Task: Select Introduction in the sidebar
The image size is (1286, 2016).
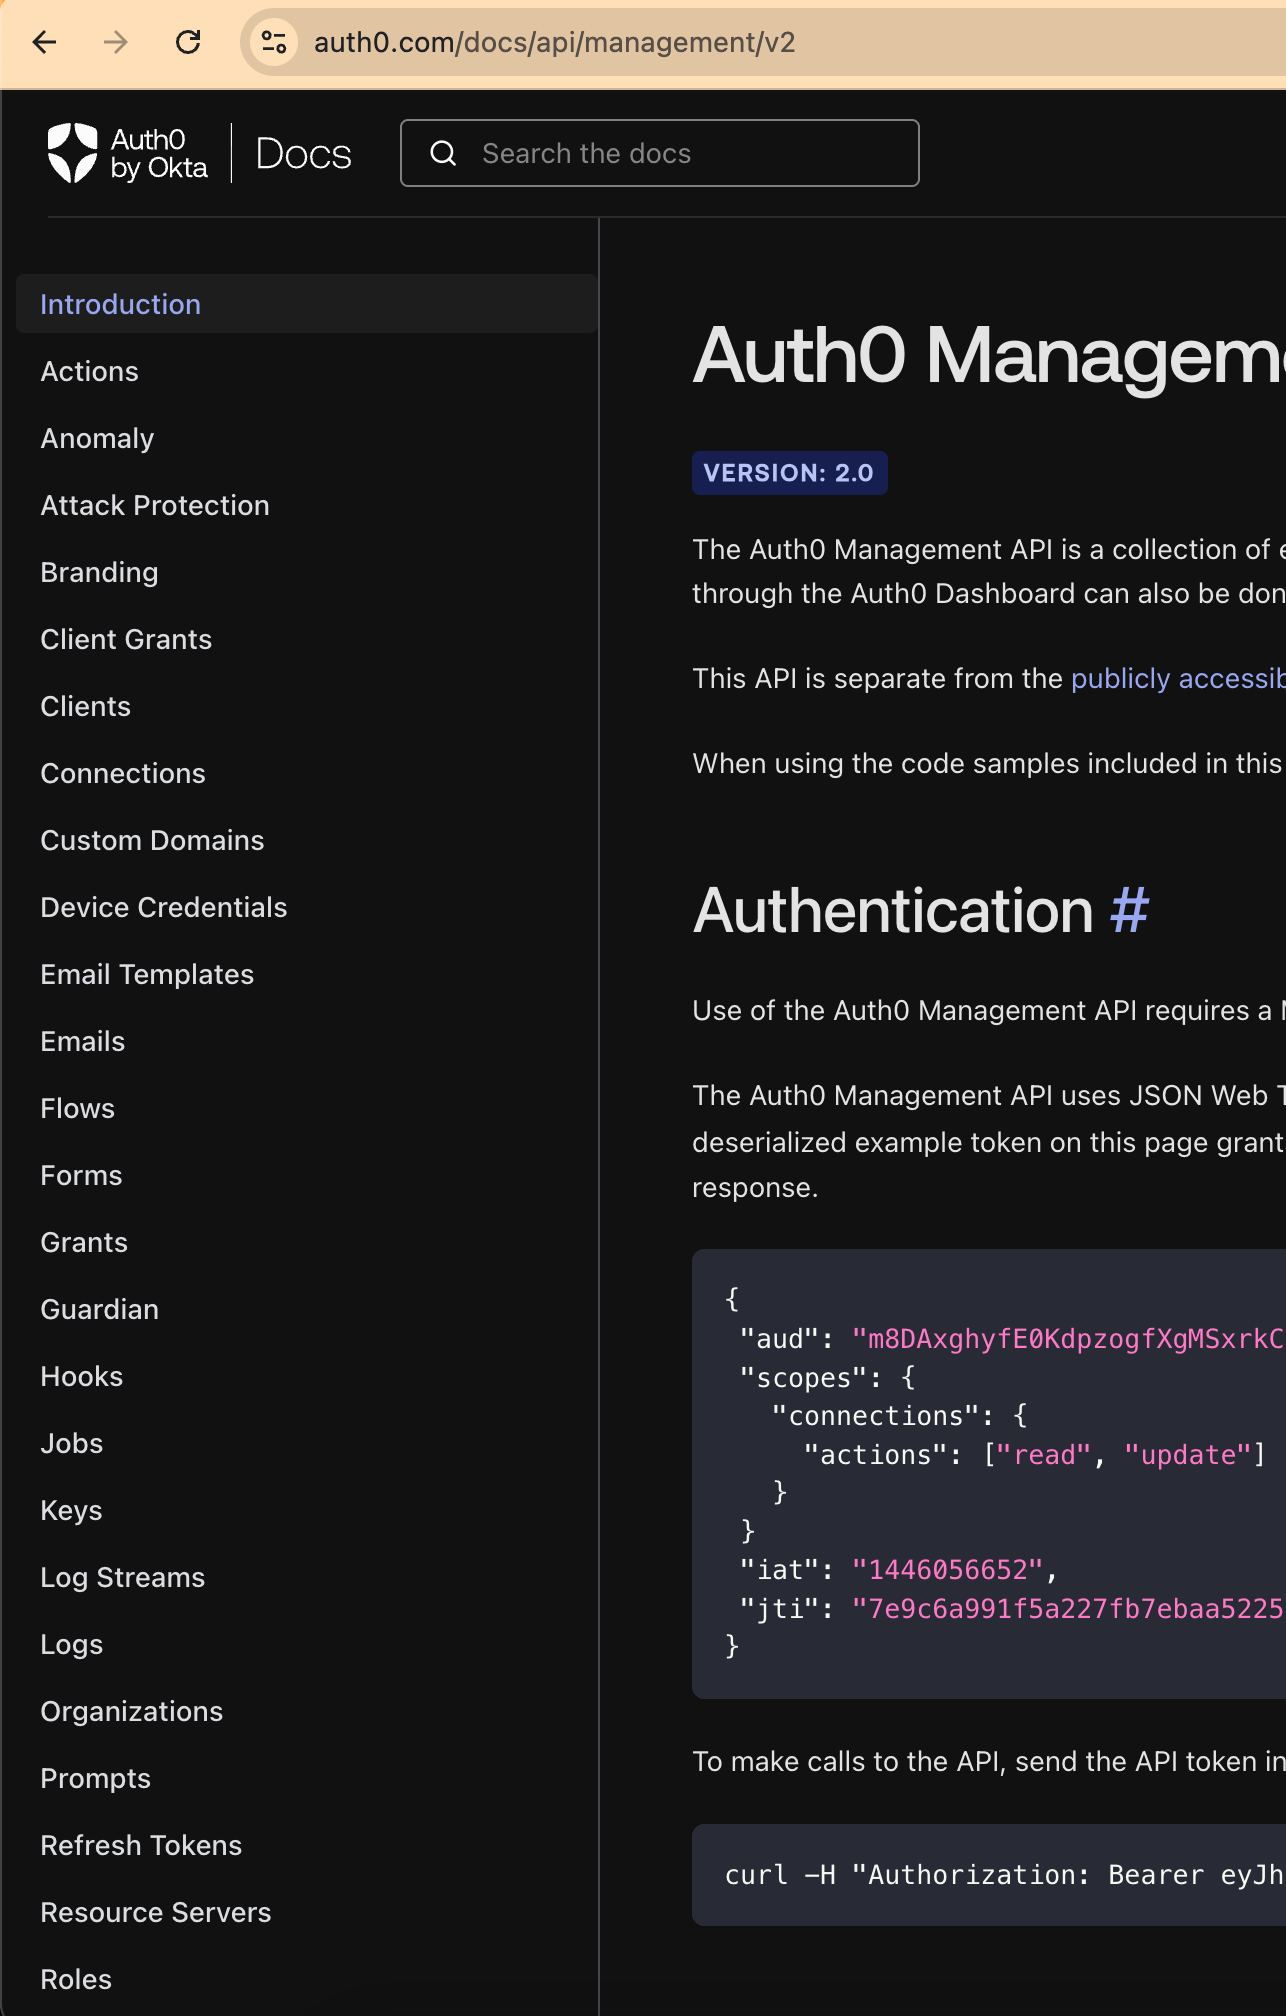Action: coord(307,304)
